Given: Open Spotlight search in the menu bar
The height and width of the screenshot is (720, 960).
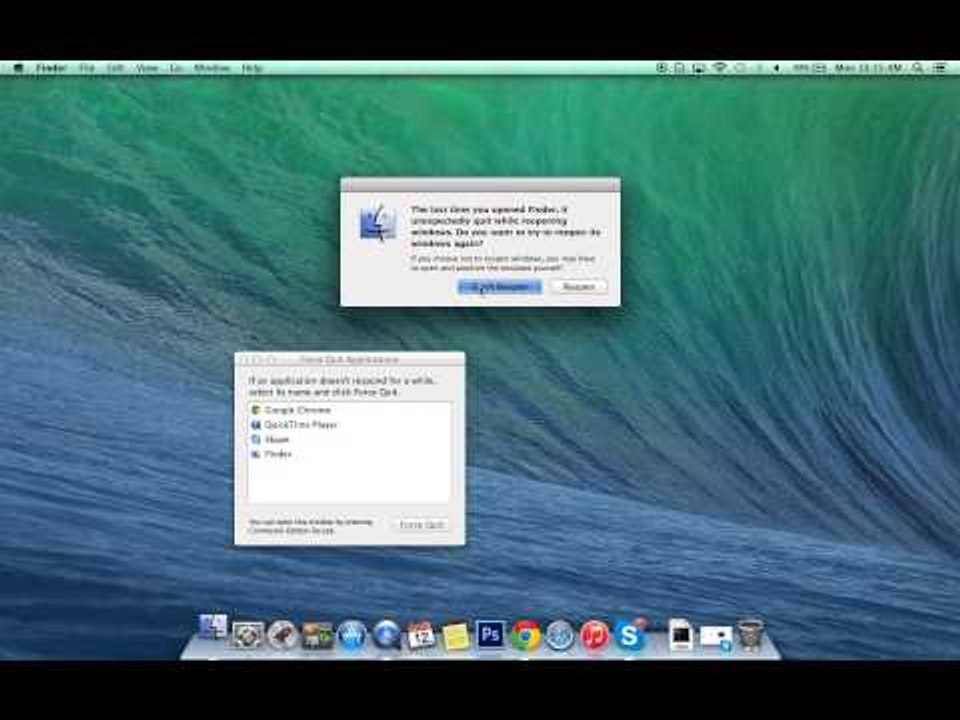Looking at the screenshot, I should point(919,68).
